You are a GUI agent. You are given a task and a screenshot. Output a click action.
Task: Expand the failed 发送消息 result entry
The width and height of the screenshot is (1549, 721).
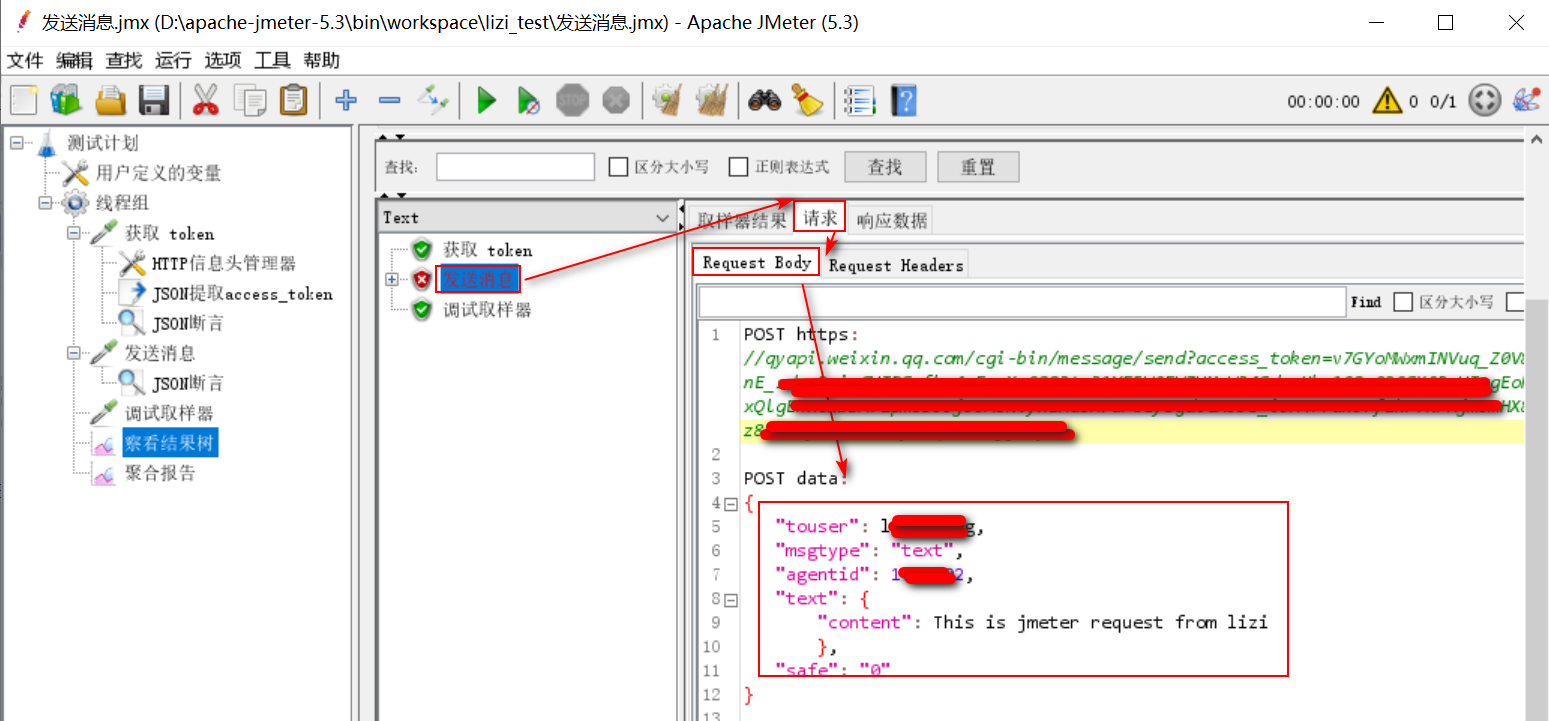point(392,280)
